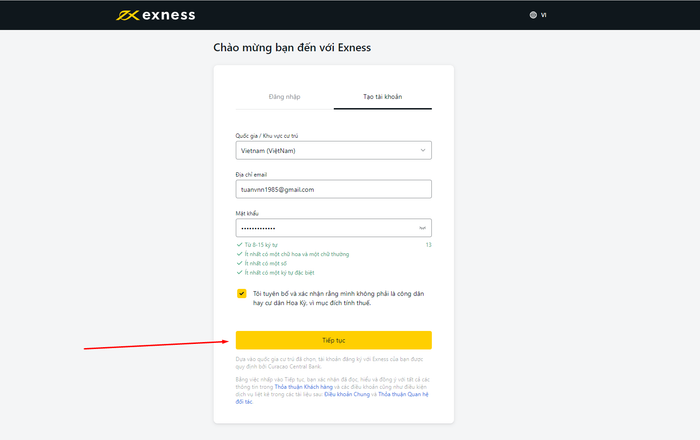700x440 pixels.
Task: Toggle password visibility eye icon
Action: (x=422, y=228)
